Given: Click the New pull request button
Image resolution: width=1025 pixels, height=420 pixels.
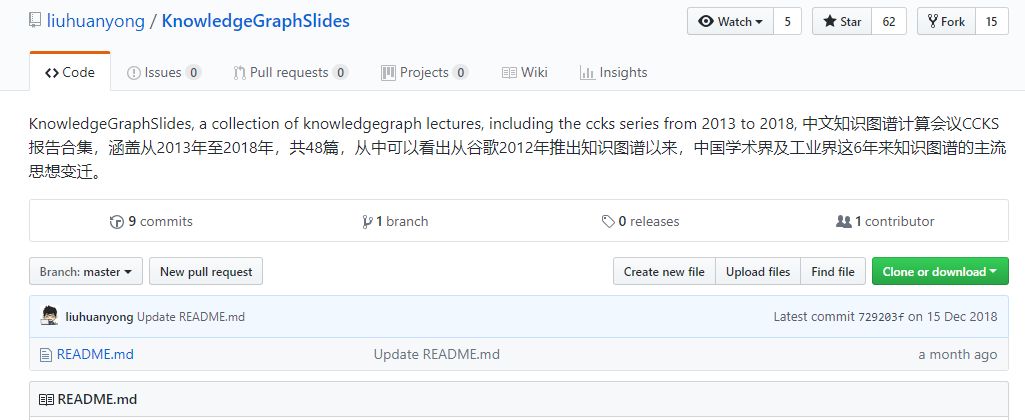Looking at the screenshot, I should [x=206, y=271].
